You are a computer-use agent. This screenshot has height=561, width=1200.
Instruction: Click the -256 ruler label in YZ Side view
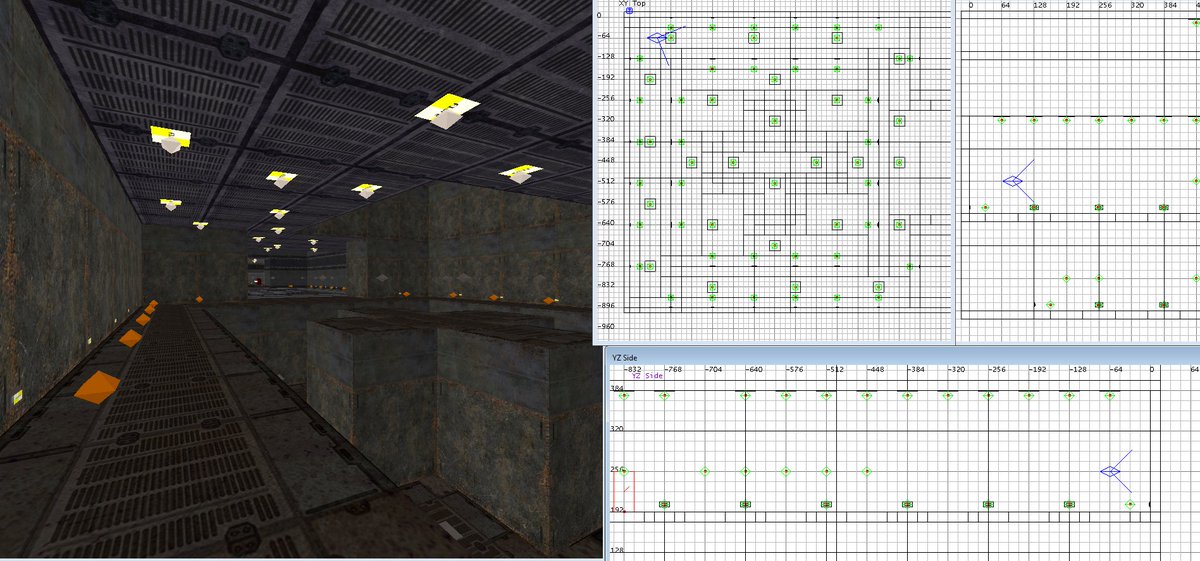pos(999,369)
